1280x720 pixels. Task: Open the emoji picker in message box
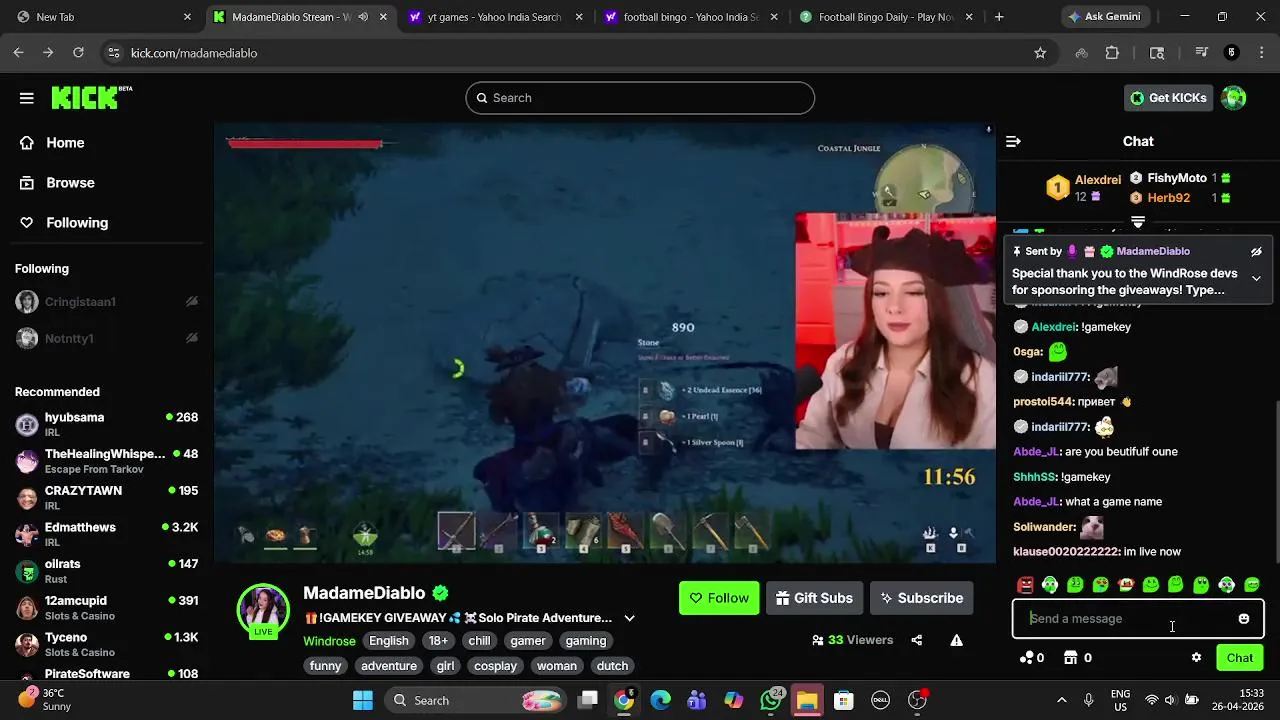coord(1244,619)
